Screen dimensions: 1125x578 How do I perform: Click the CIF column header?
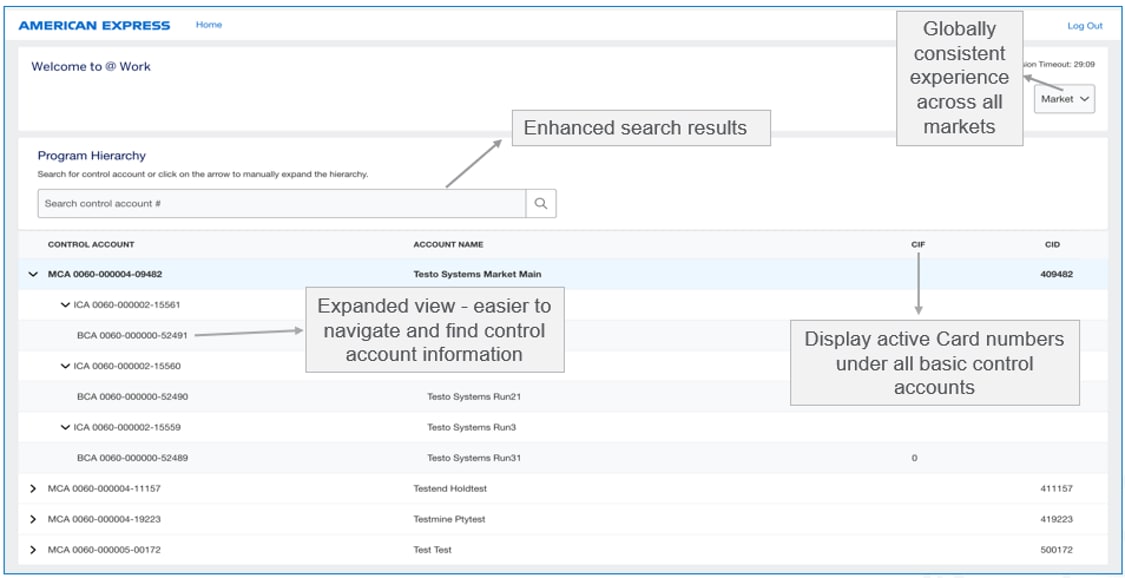(917, 245)
